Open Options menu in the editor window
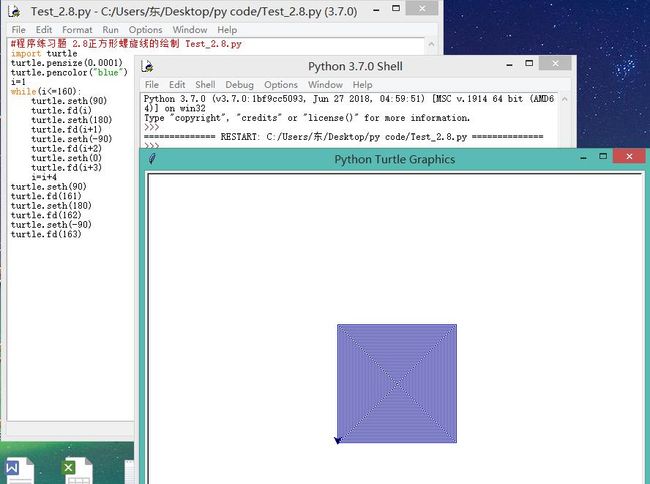This screenshot has height=484, width=650. click(x=145, y=30)
